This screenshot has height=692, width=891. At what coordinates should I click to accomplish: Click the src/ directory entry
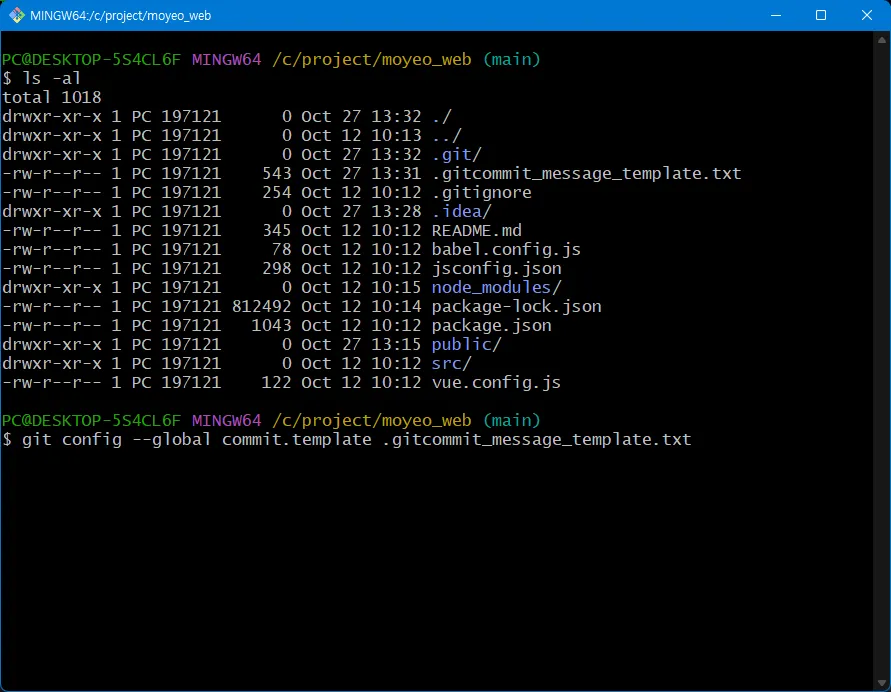point(451,363)
